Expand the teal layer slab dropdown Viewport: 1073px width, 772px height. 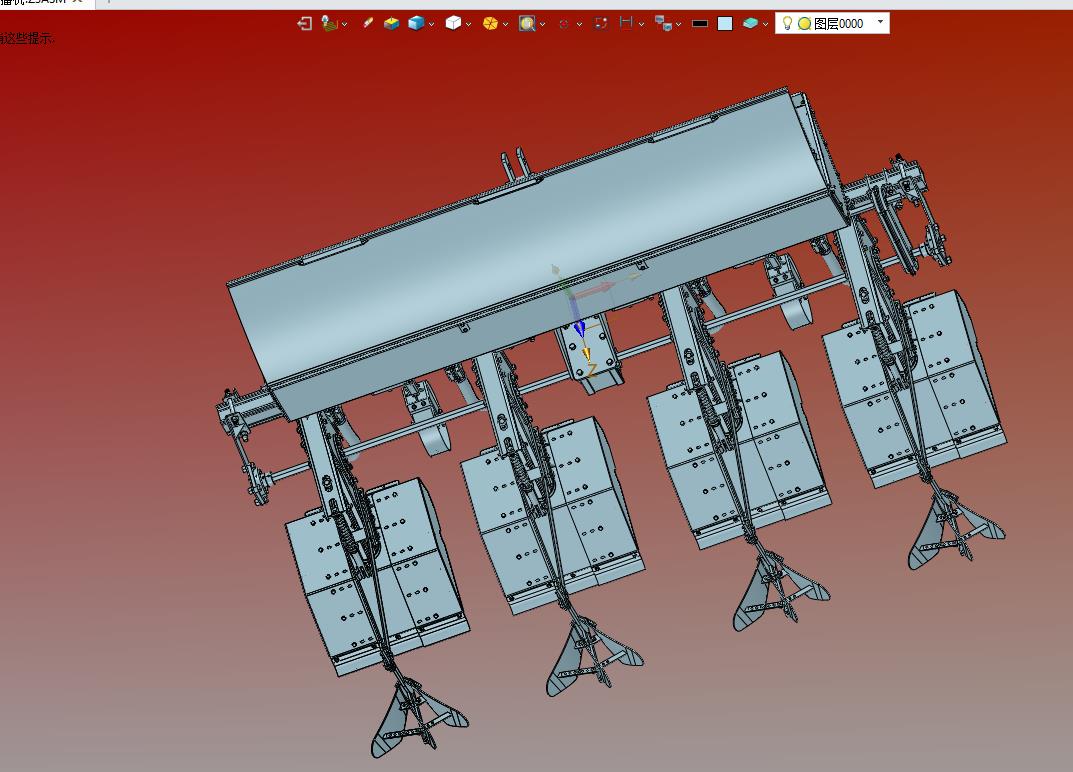[765, 25]
